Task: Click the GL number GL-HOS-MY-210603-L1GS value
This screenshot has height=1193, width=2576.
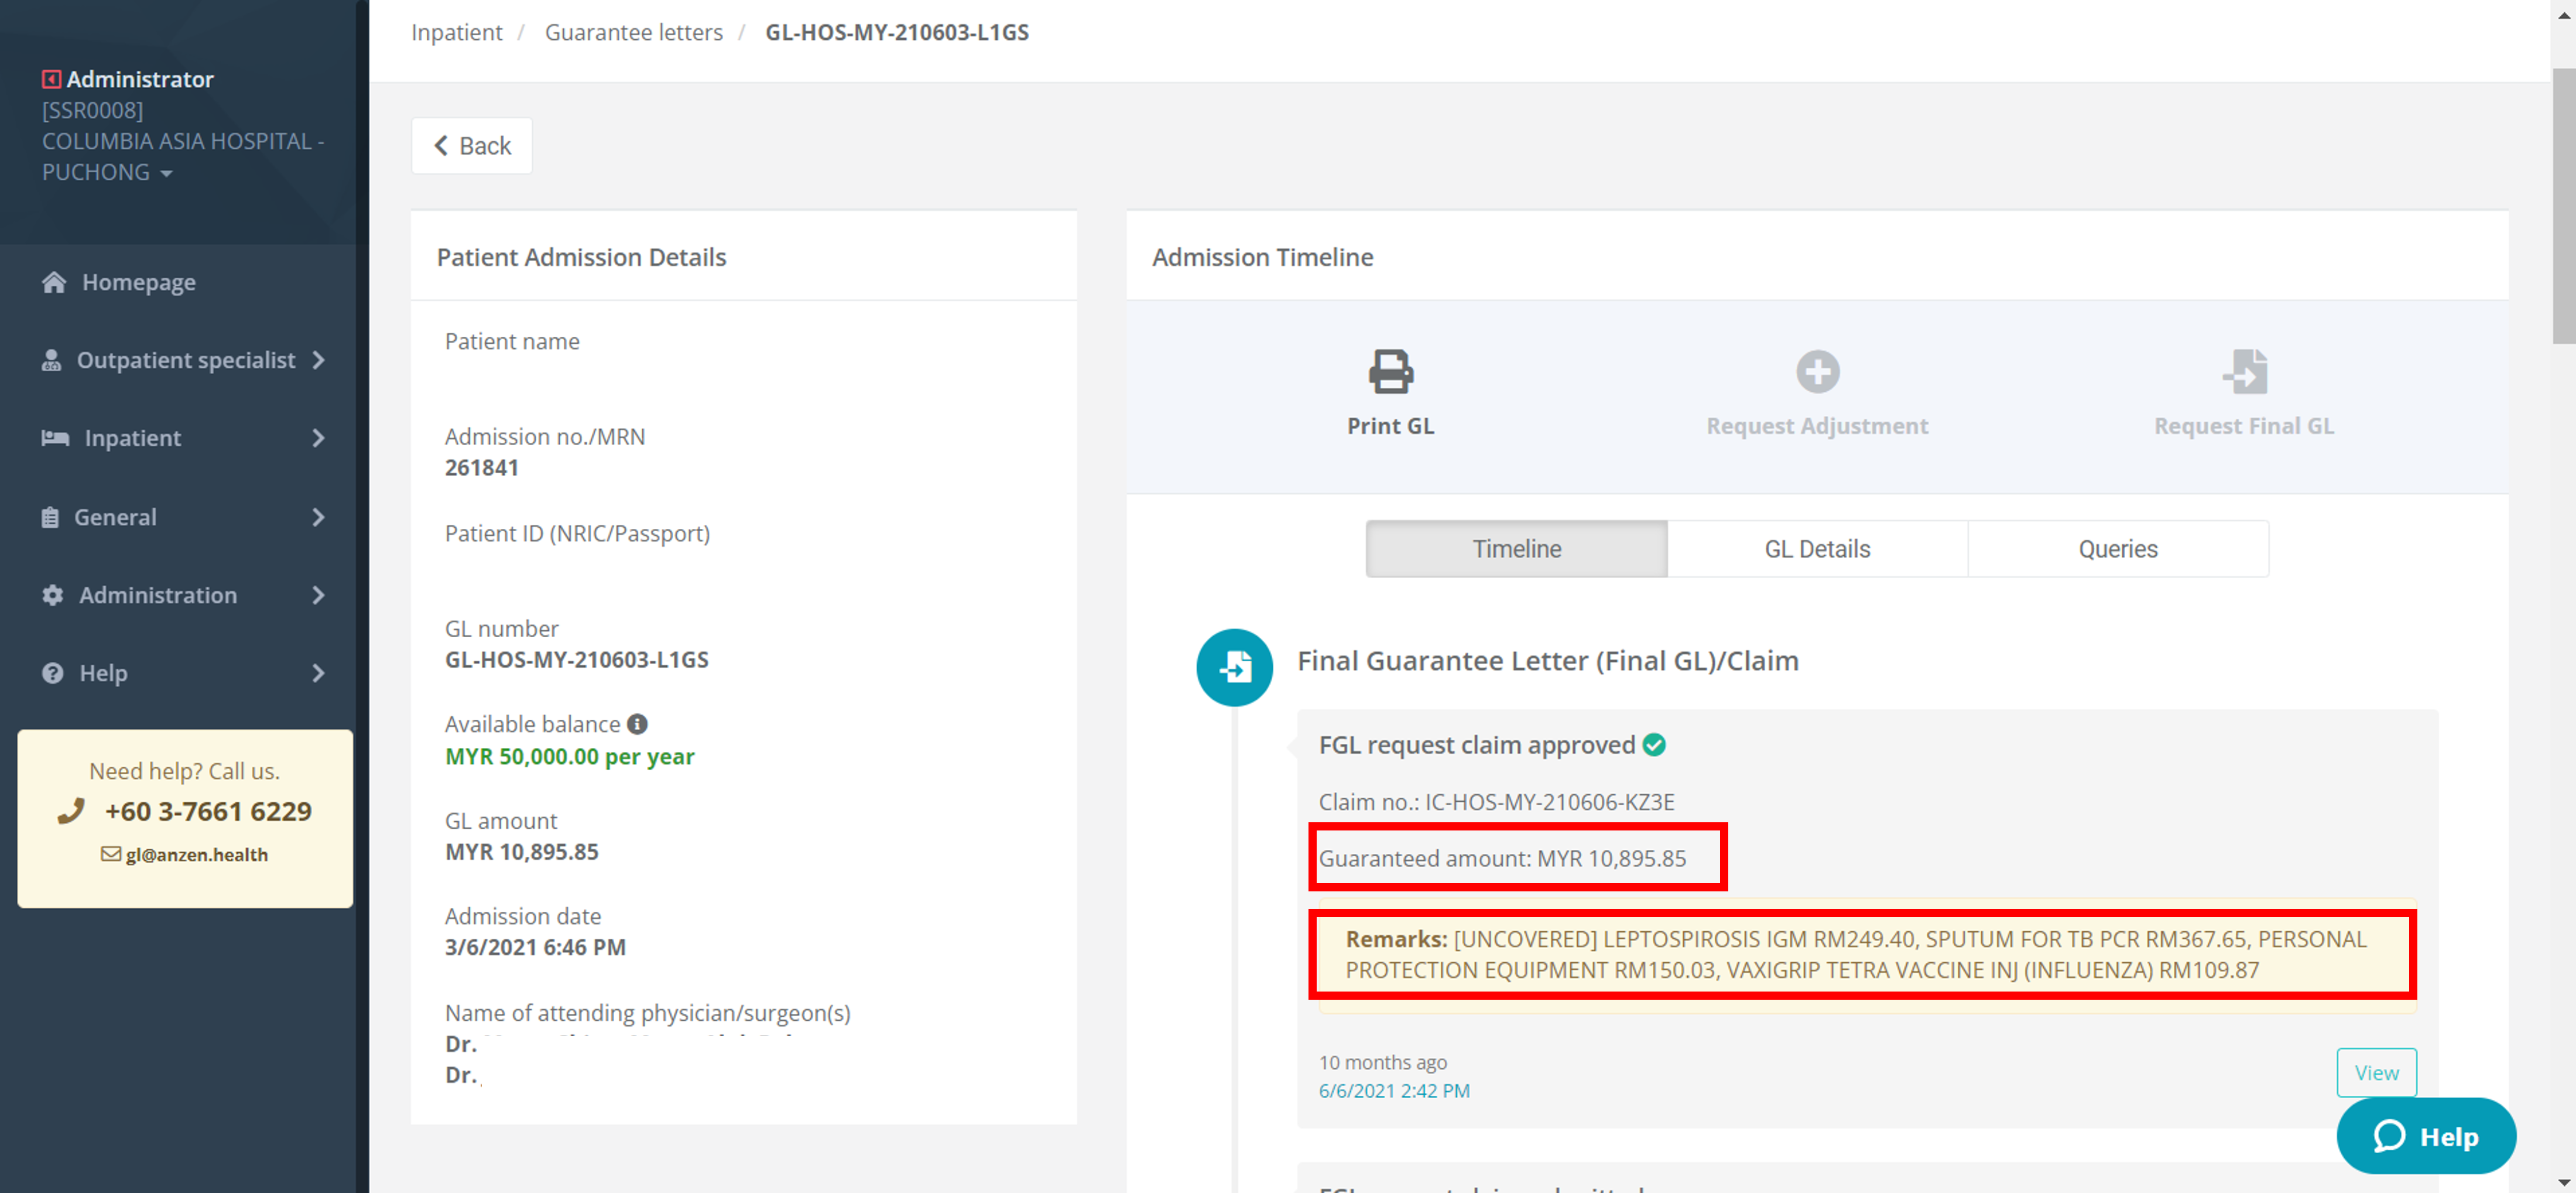Action: pos(577,660)
